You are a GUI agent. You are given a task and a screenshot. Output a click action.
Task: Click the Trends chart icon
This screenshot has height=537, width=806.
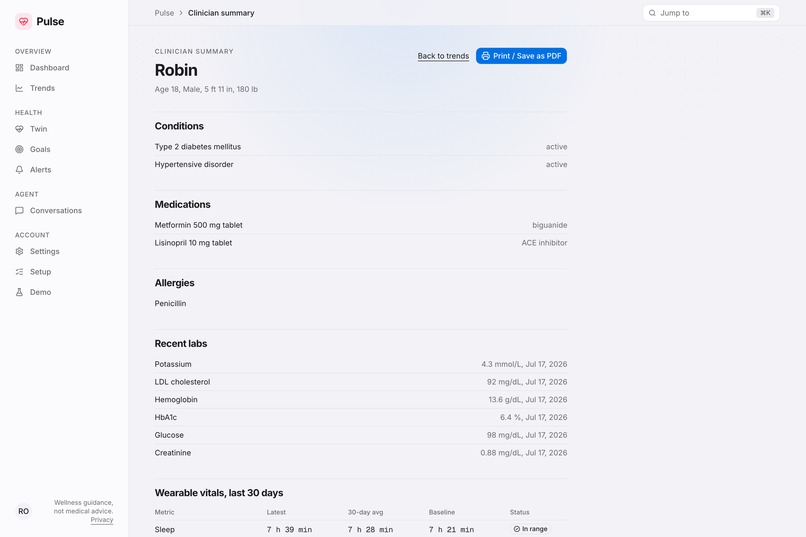tap(20, 88)
